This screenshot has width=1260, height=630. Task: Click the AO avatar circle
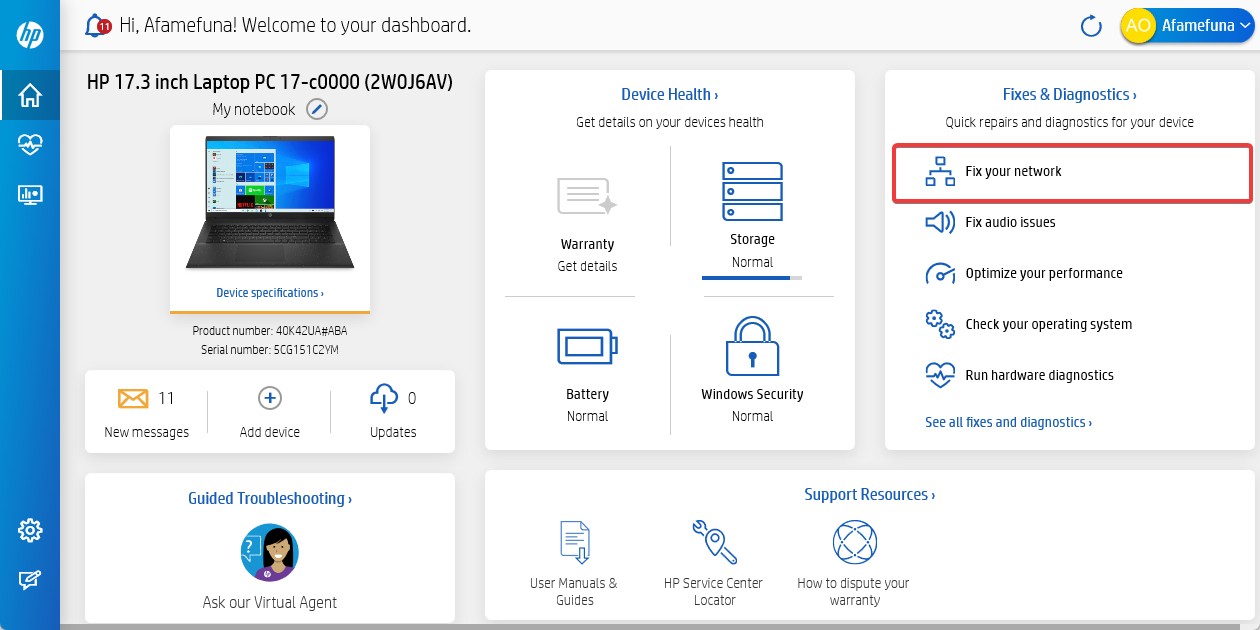1138,26
